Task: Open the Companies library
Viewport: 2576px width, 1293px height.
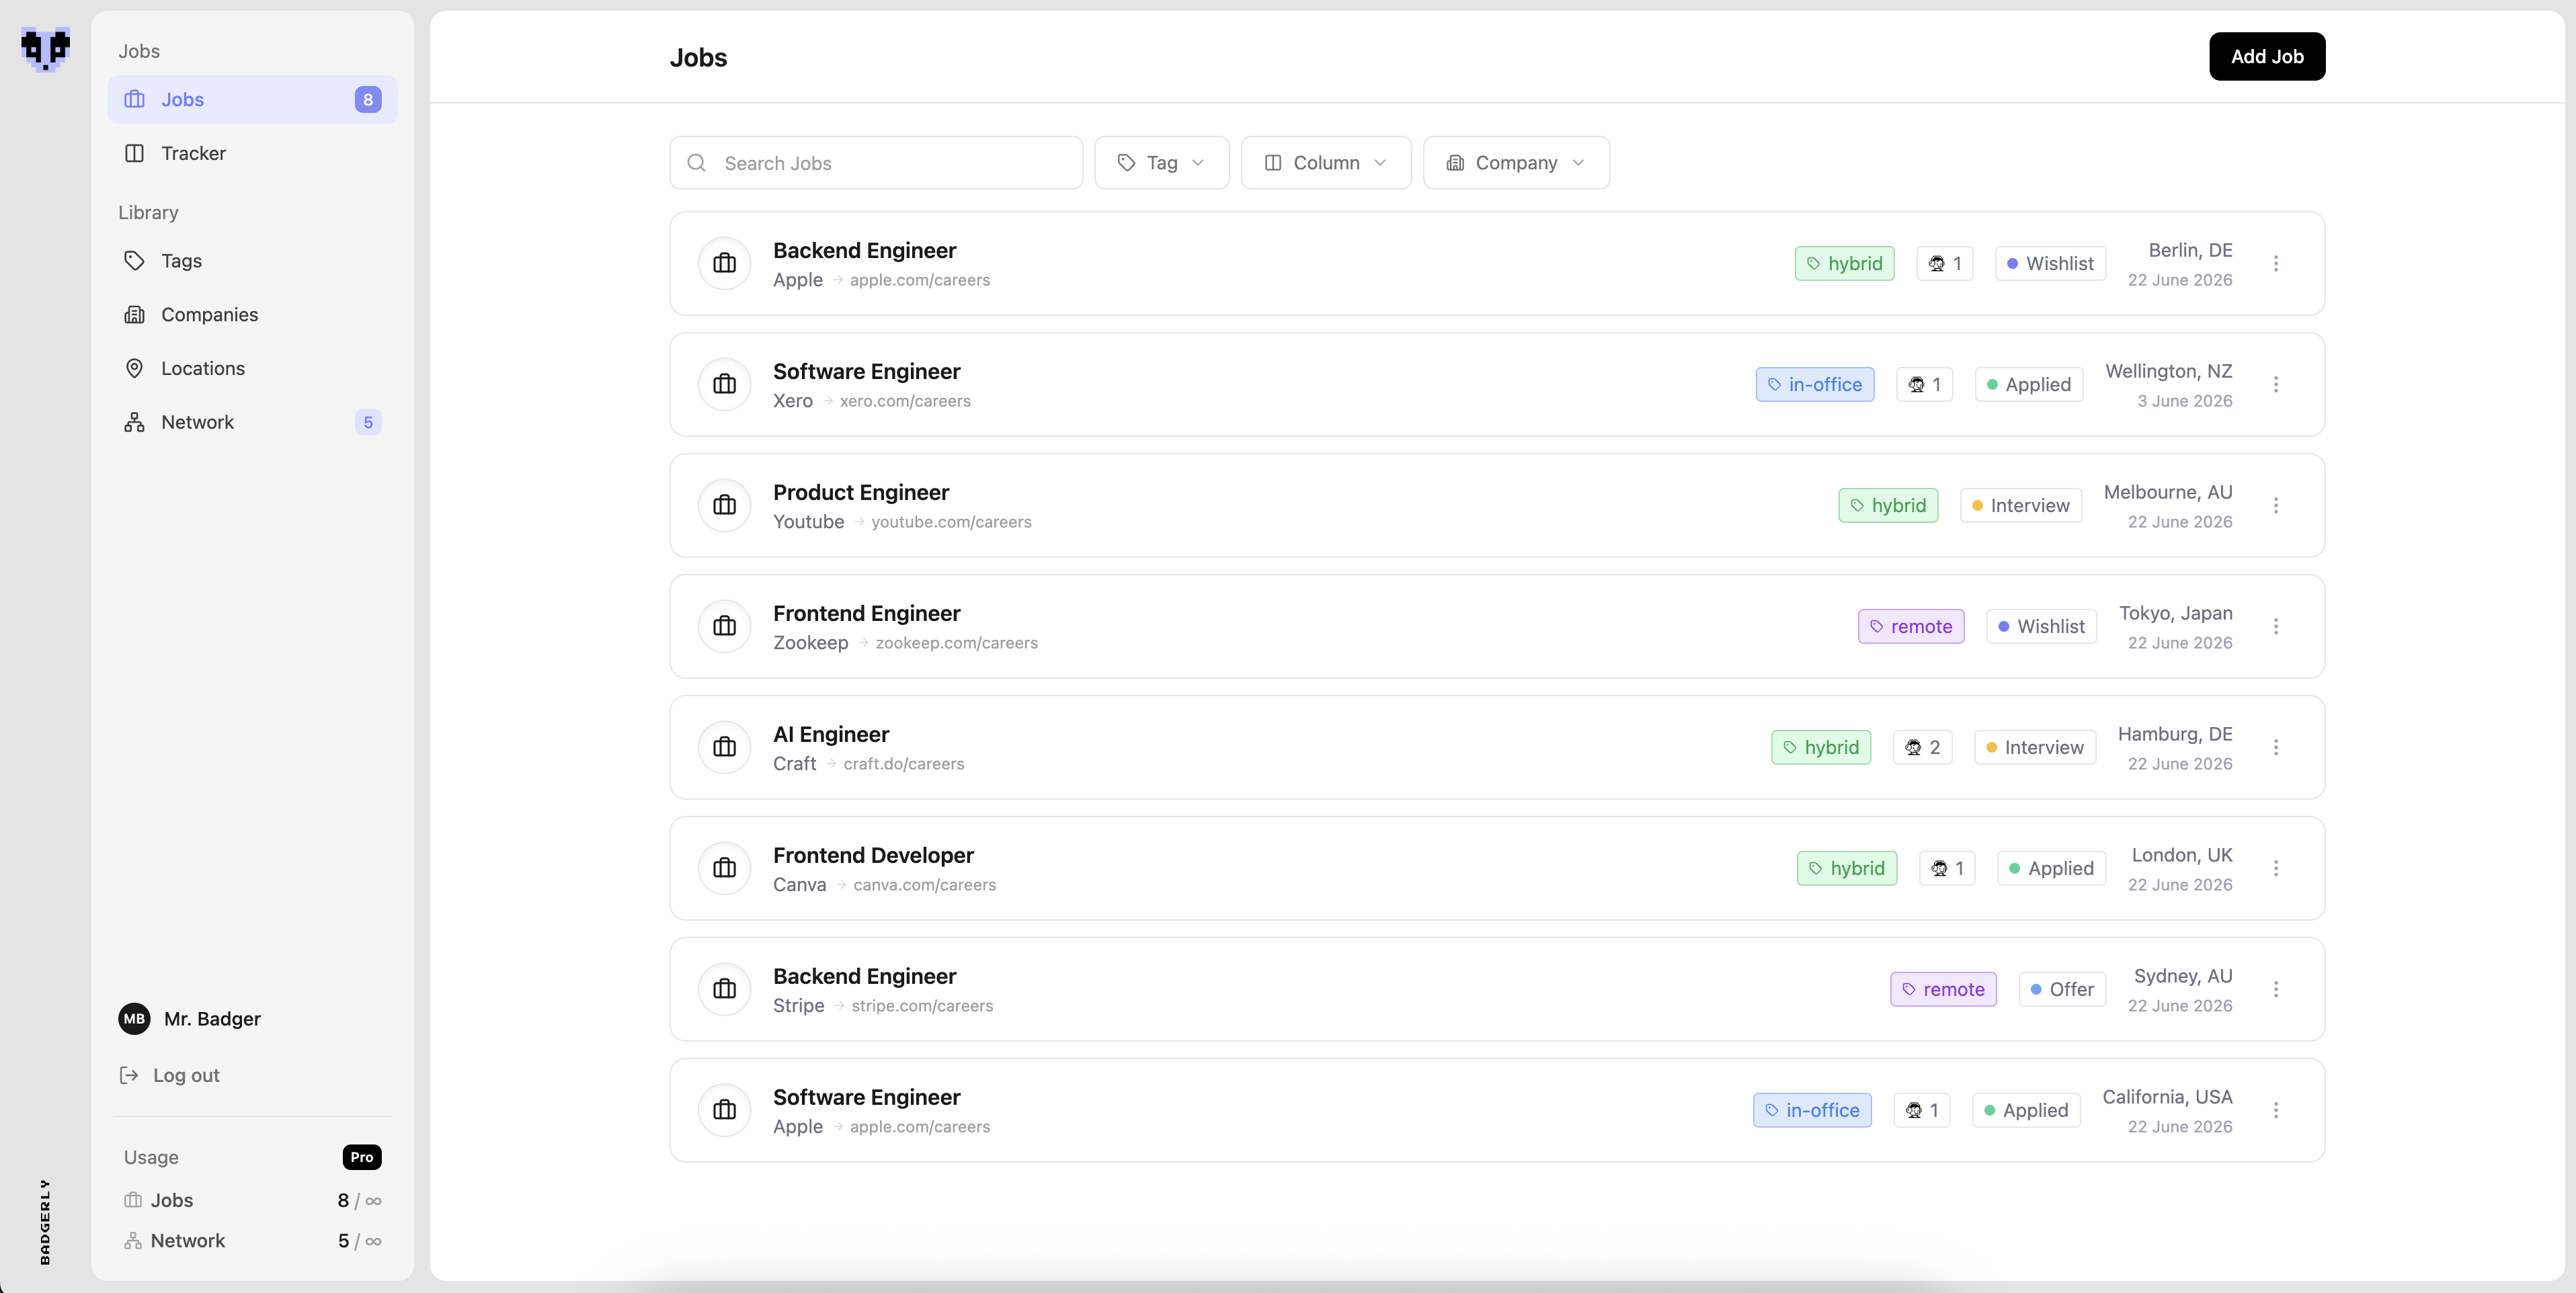Action: (x=252, y=315)
